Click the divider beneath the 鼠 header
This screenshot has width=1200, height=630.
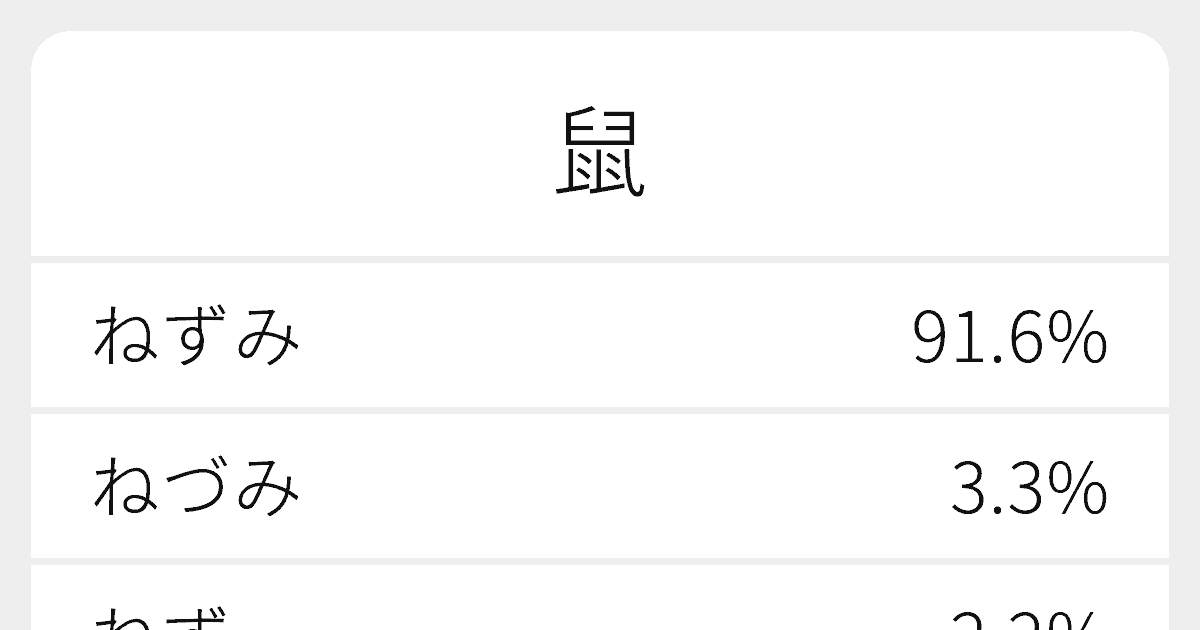point(600,259)
